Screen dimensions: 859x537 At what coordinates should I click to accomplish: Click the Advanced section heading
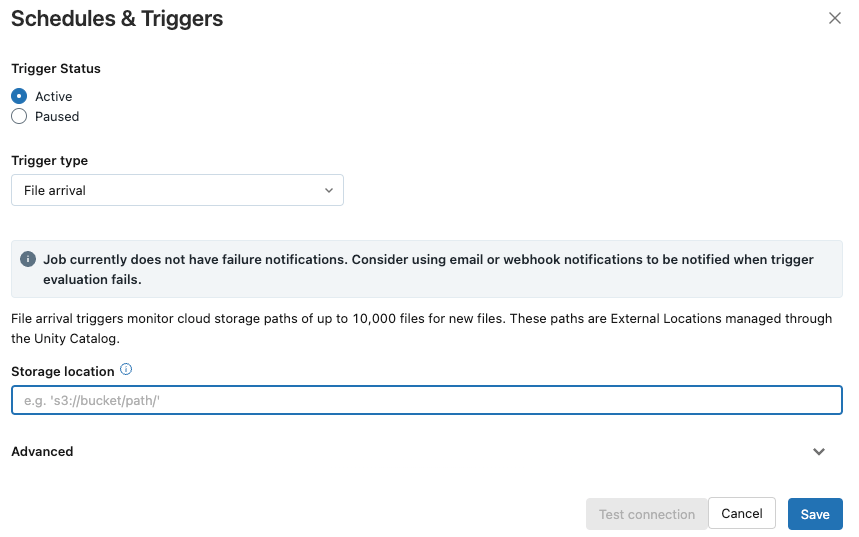42,452
